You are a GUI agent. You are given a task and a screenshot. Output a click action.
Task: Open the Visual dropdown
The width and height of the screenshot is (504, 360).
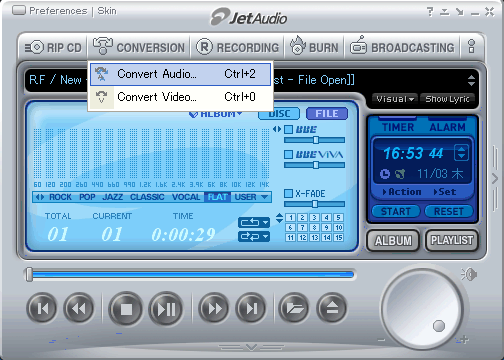coord(395,99)
